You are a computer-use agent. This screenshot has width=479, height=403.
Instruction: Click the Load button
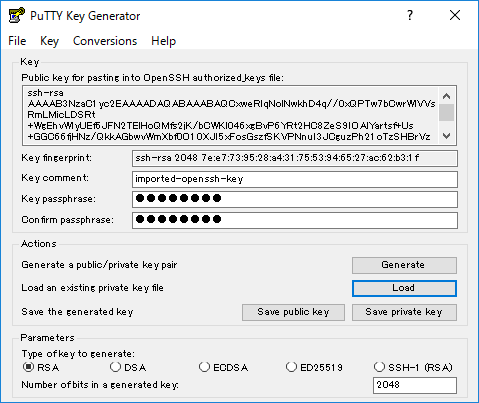pos(404,288)
